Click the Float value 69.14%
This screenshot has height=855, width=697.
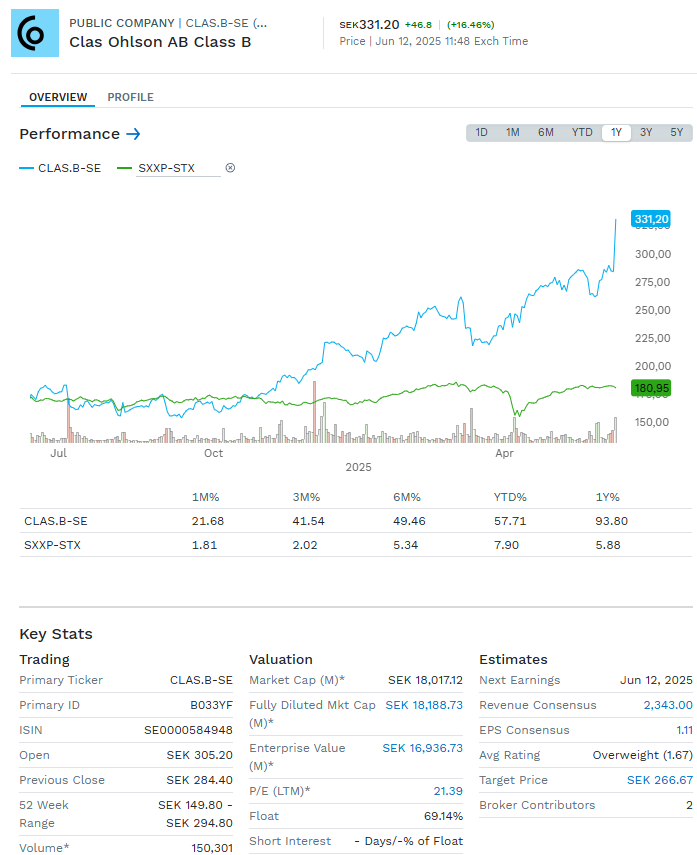click(x=443, y=816)
